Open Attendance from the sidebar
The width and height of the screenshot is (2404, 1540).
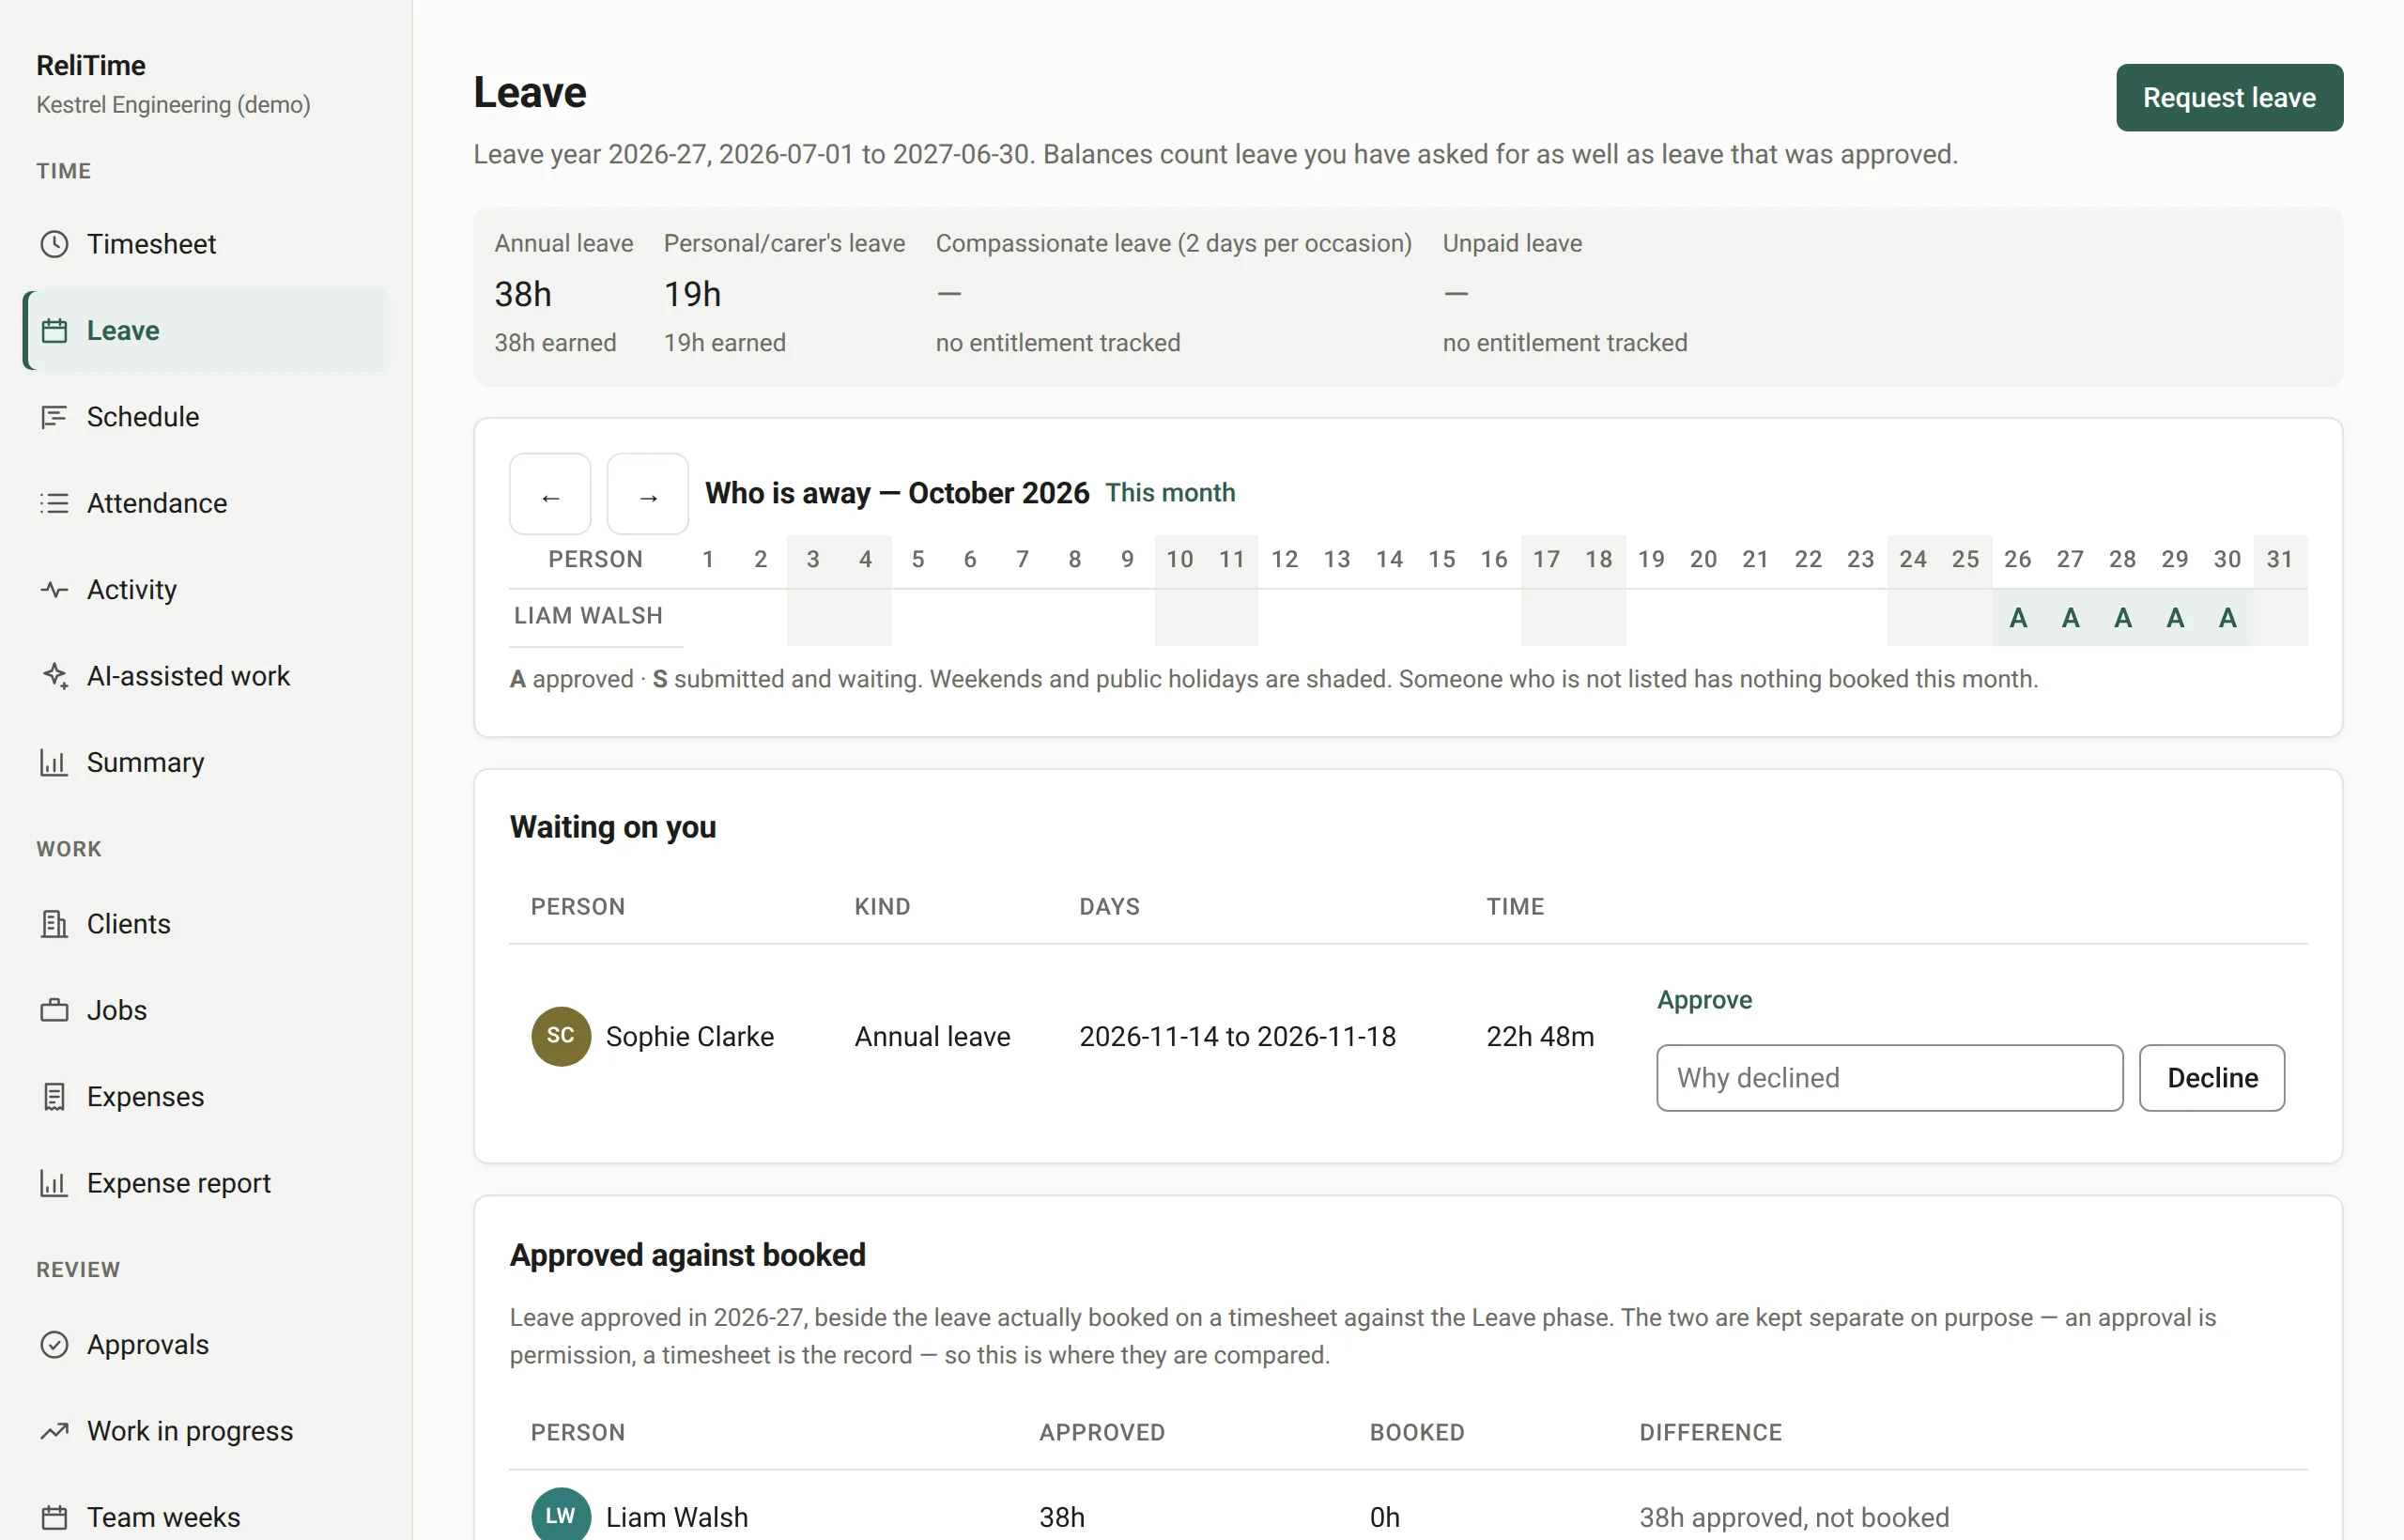pyautogui.click(x=207, y=503)
